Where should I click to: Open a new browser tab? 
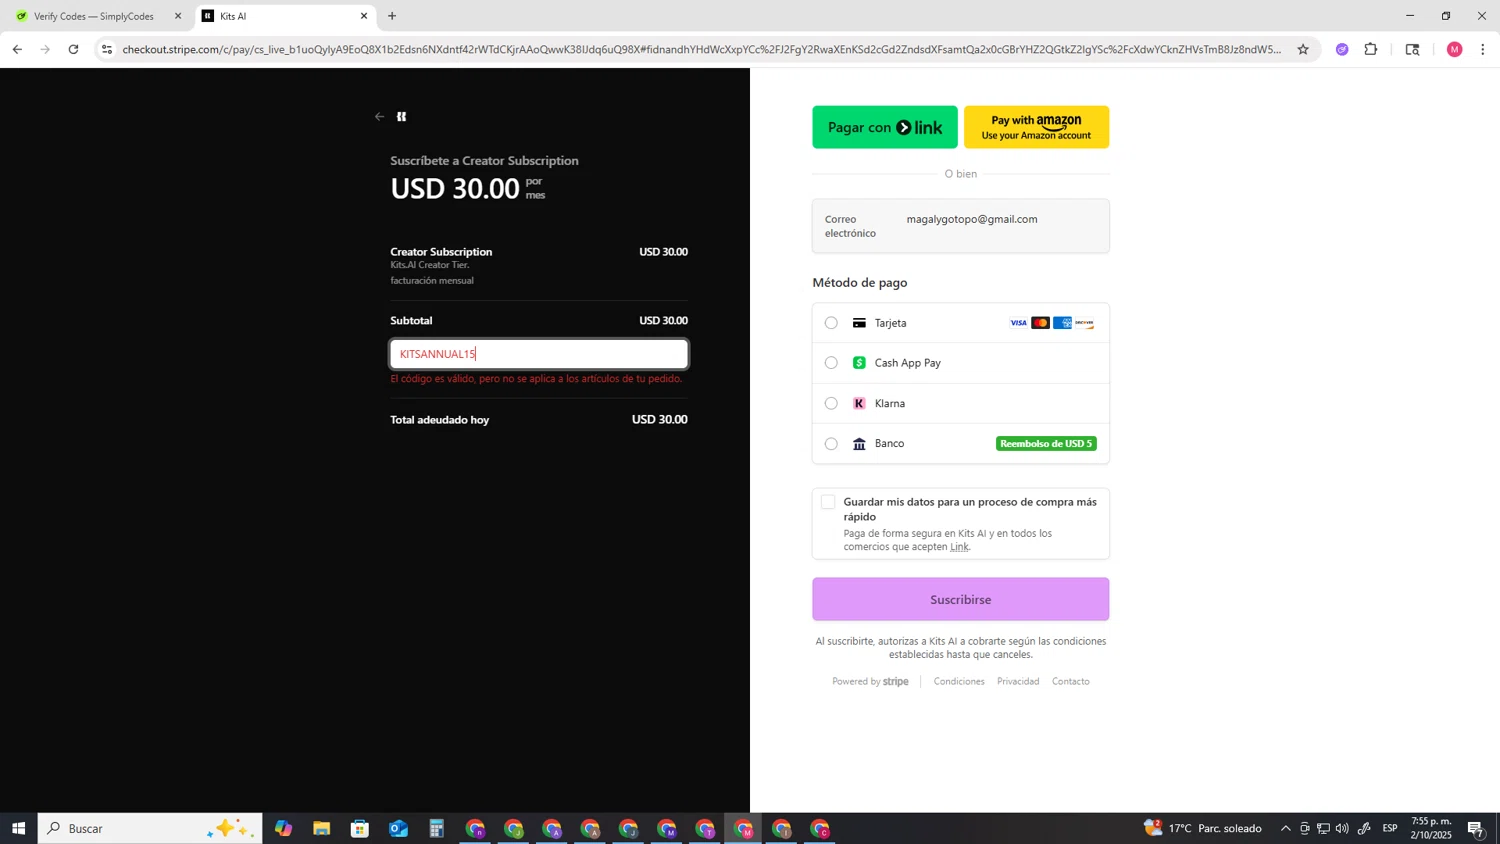392,16
